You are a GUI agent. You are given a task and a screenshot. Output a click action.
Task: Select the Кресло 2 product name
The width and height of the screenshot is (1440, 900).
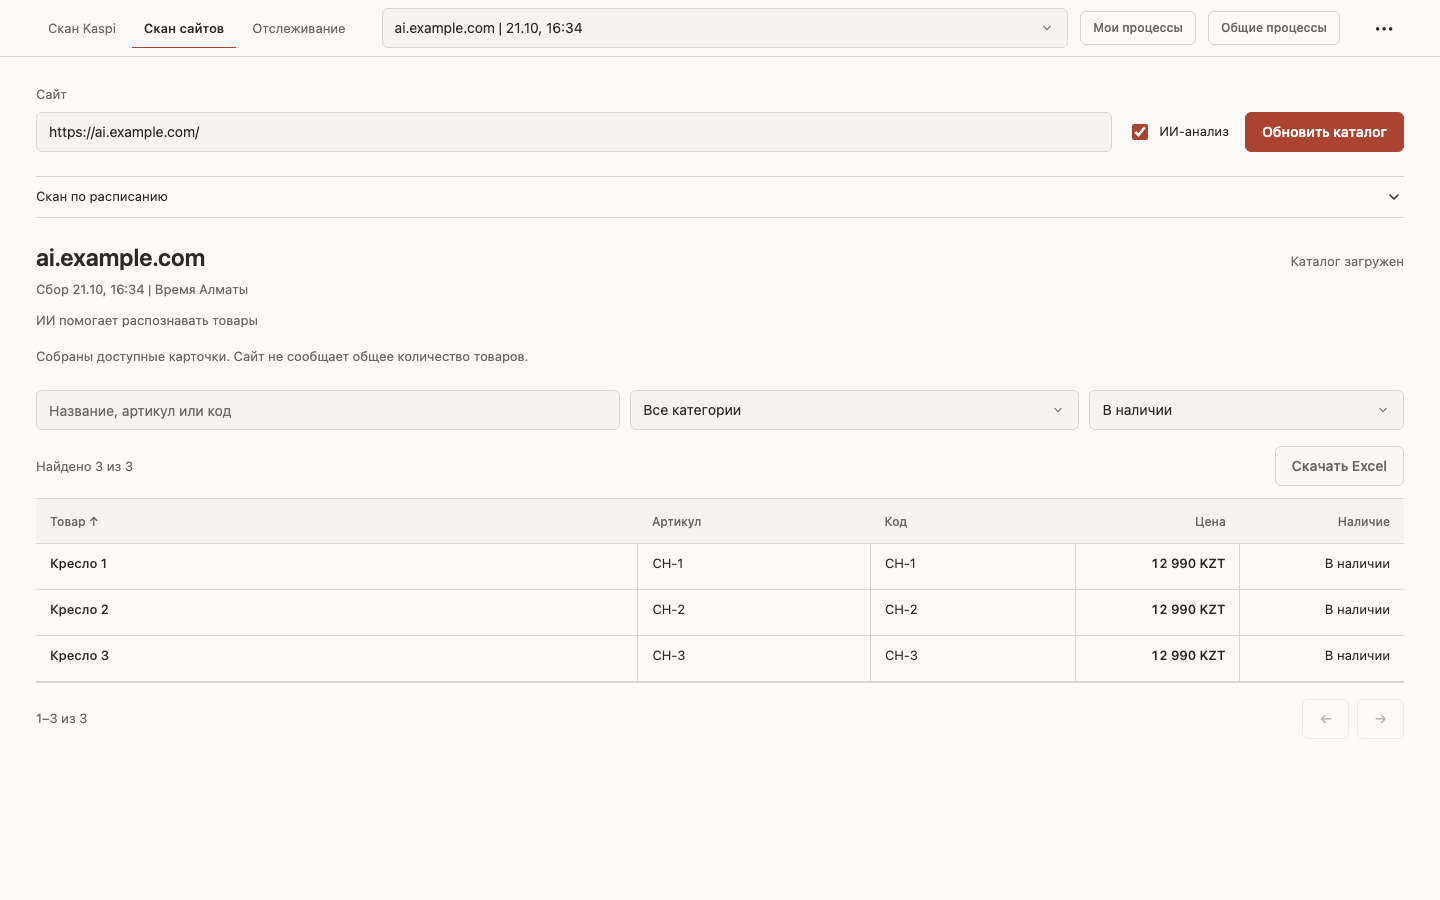pos(80,610)
